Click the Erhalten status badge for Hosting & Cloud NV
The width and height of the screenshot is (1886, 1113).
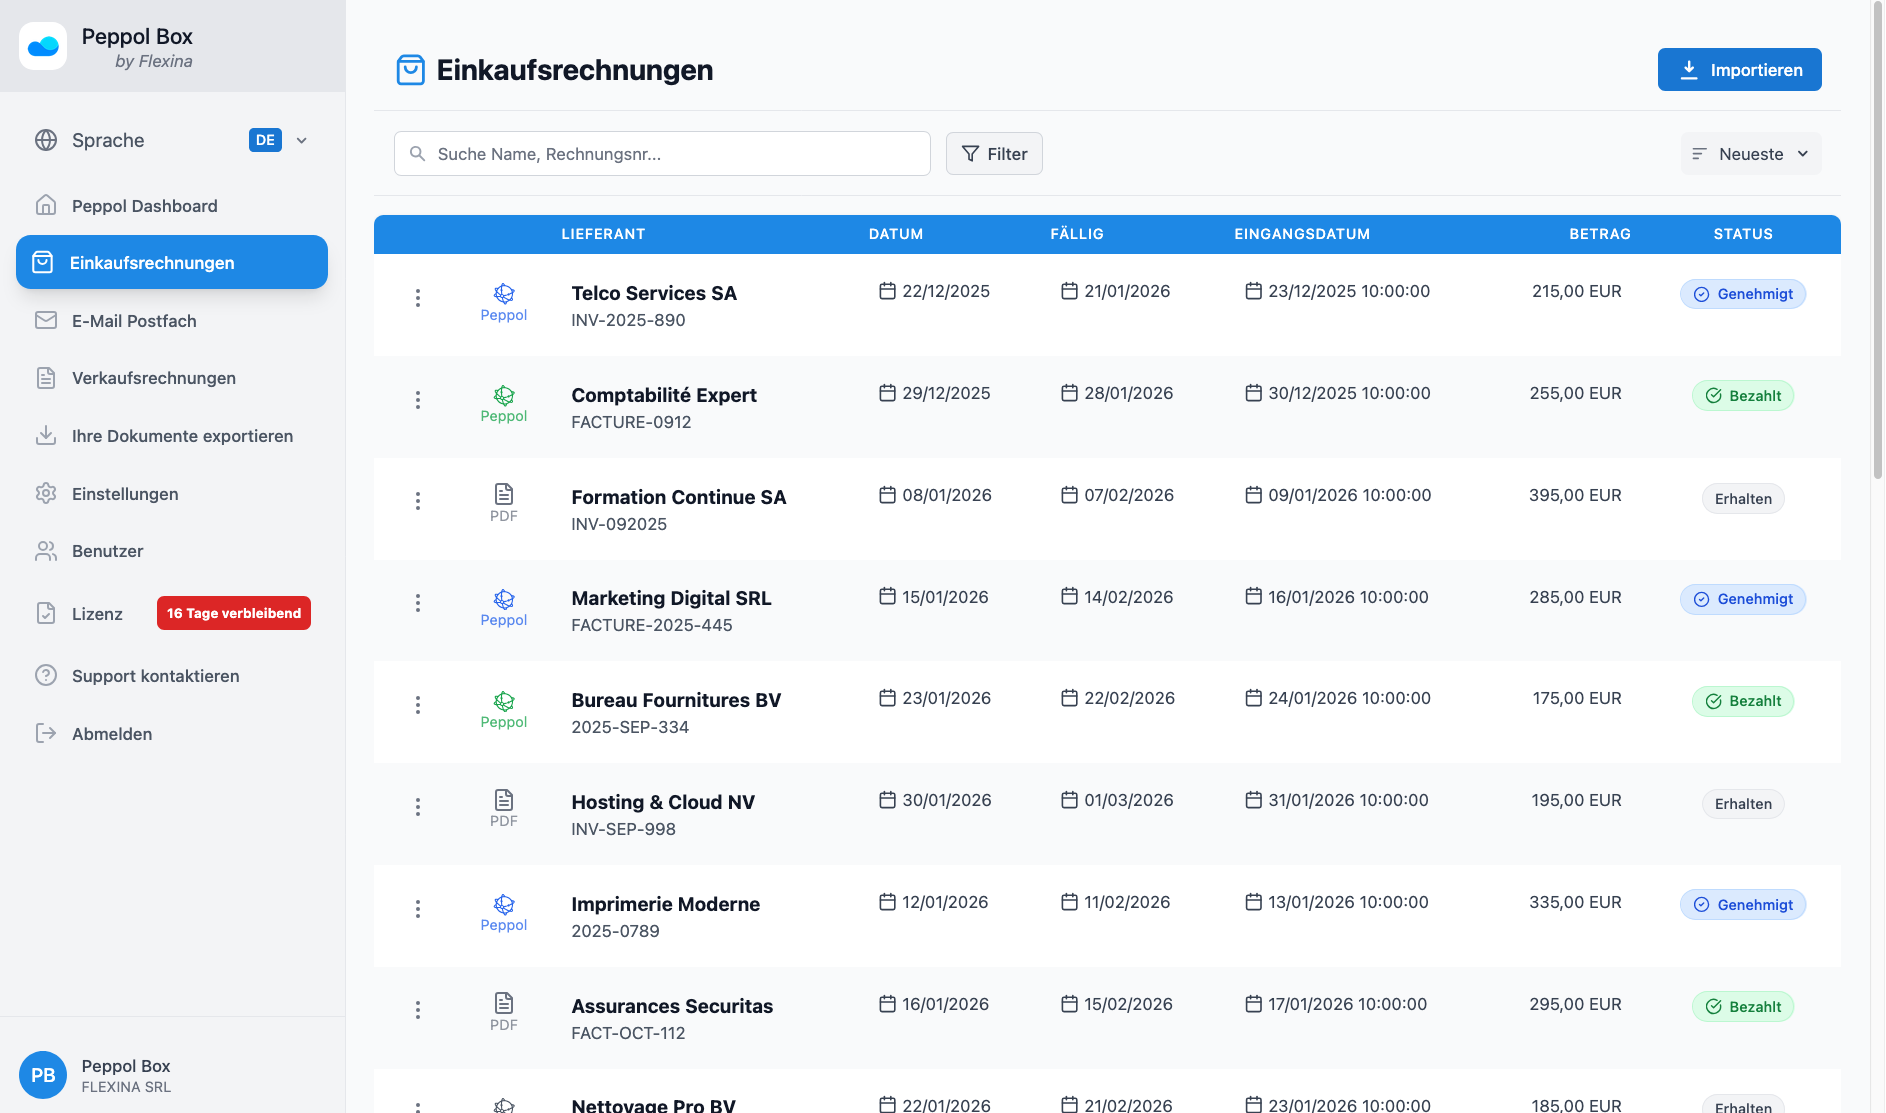pos(1742,803)
